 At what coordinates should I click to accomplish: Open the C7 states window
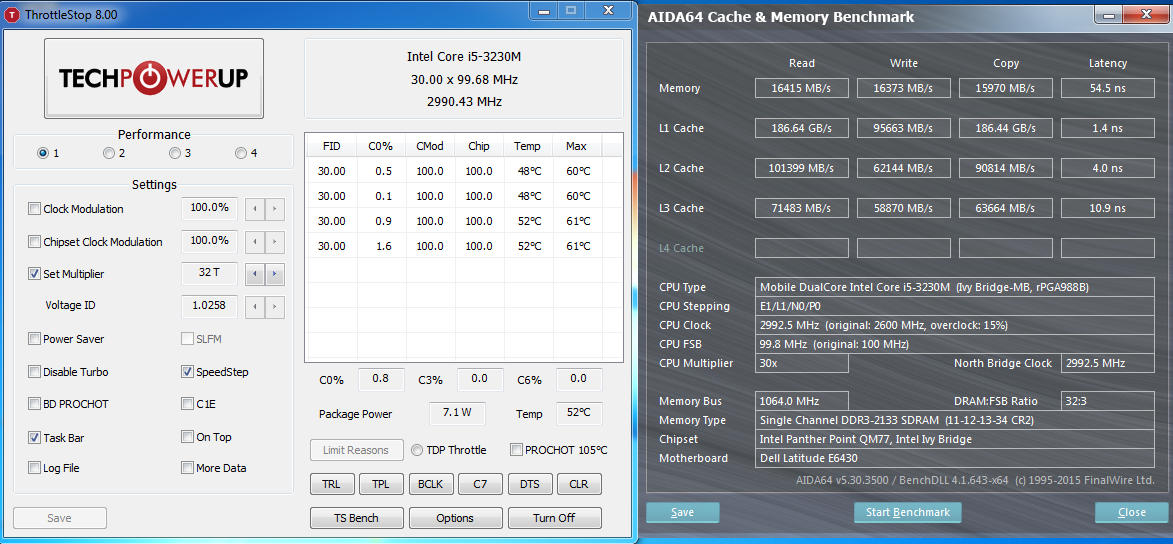coord(480,484)
